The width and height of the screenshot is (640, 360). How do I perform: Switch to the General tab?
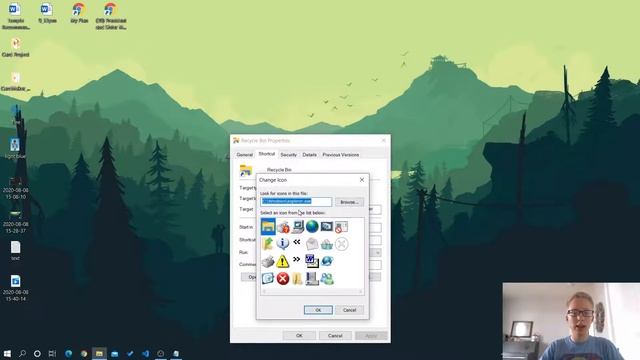245,155
